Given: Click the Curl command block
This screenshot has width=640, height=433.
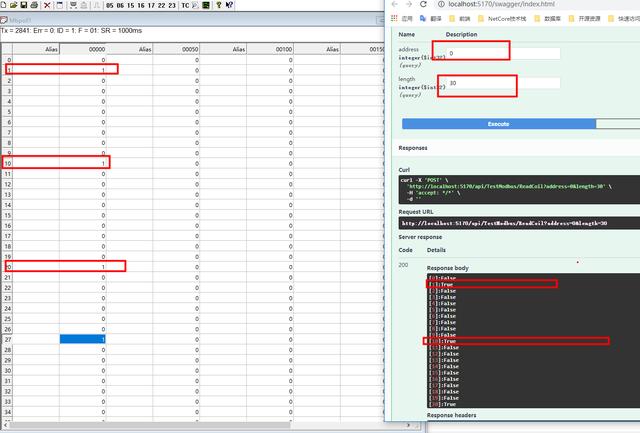Looking at the screenshot, I should coord(519,190).
